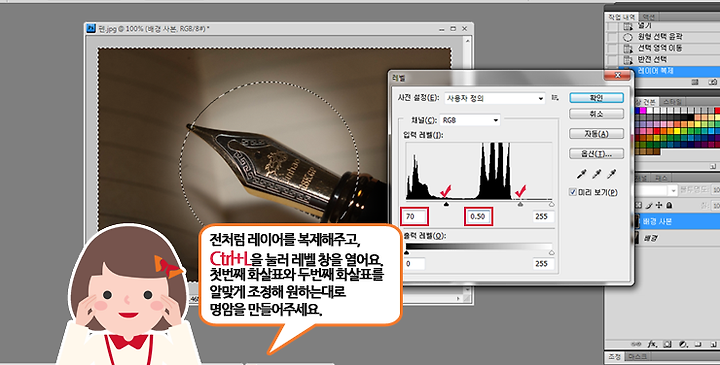Click the midtone input field showing 0.50
This screenshot has width=720, height=365.
(x=478, y=216)
